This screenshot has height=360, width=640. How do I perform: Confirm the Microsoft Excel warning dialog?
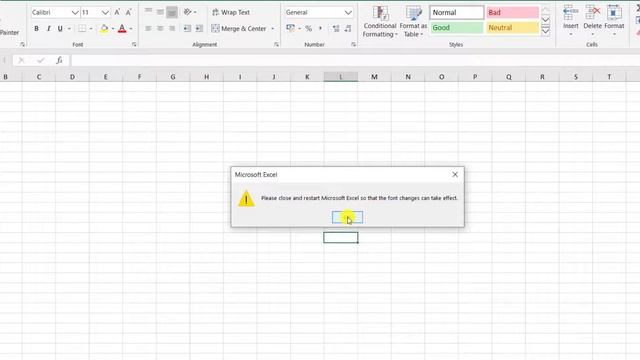click(x=347, y=217)
